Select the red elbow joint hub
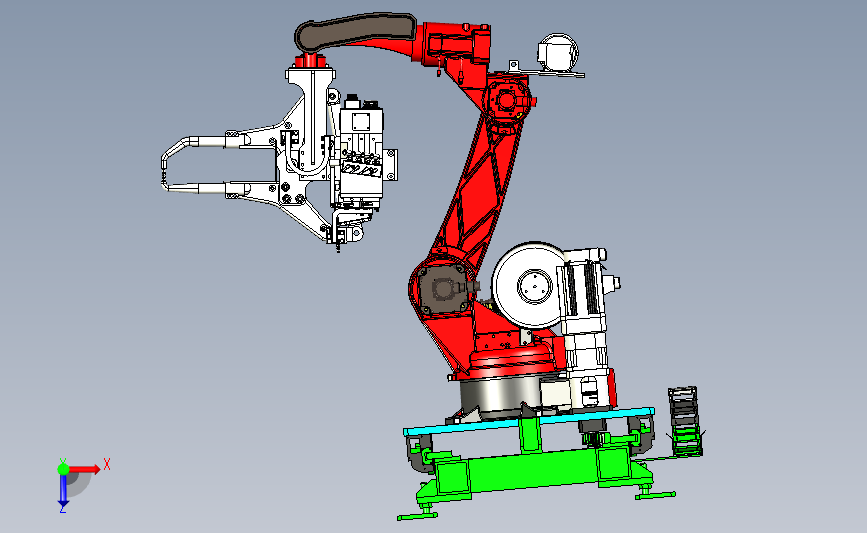Image resolution: width=867 pixels, height=533 pixels. (508, 100)
